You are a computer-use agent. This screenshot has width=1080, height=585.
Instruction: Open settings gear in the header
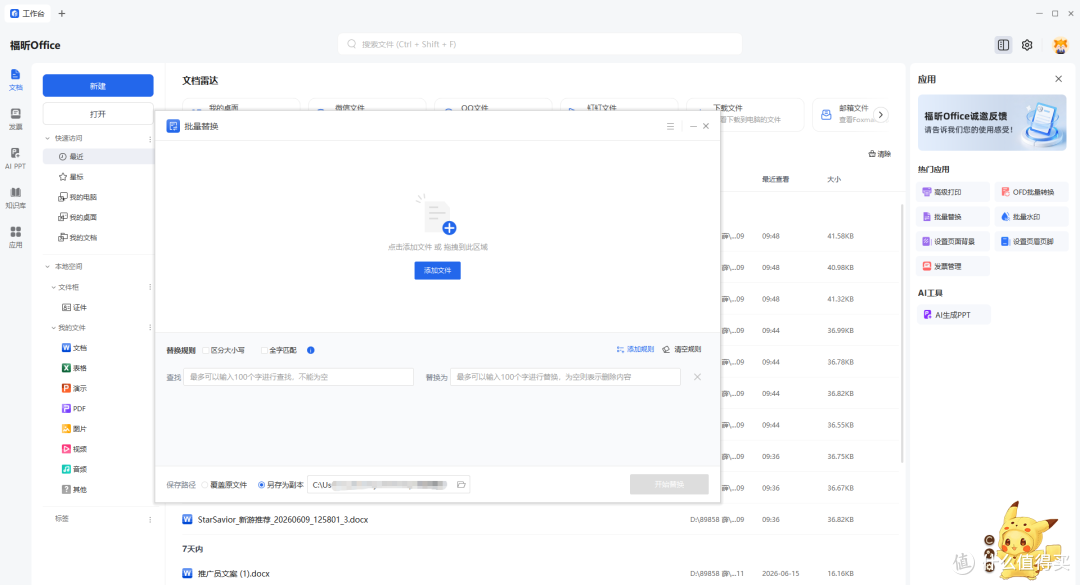(1027, 45)
